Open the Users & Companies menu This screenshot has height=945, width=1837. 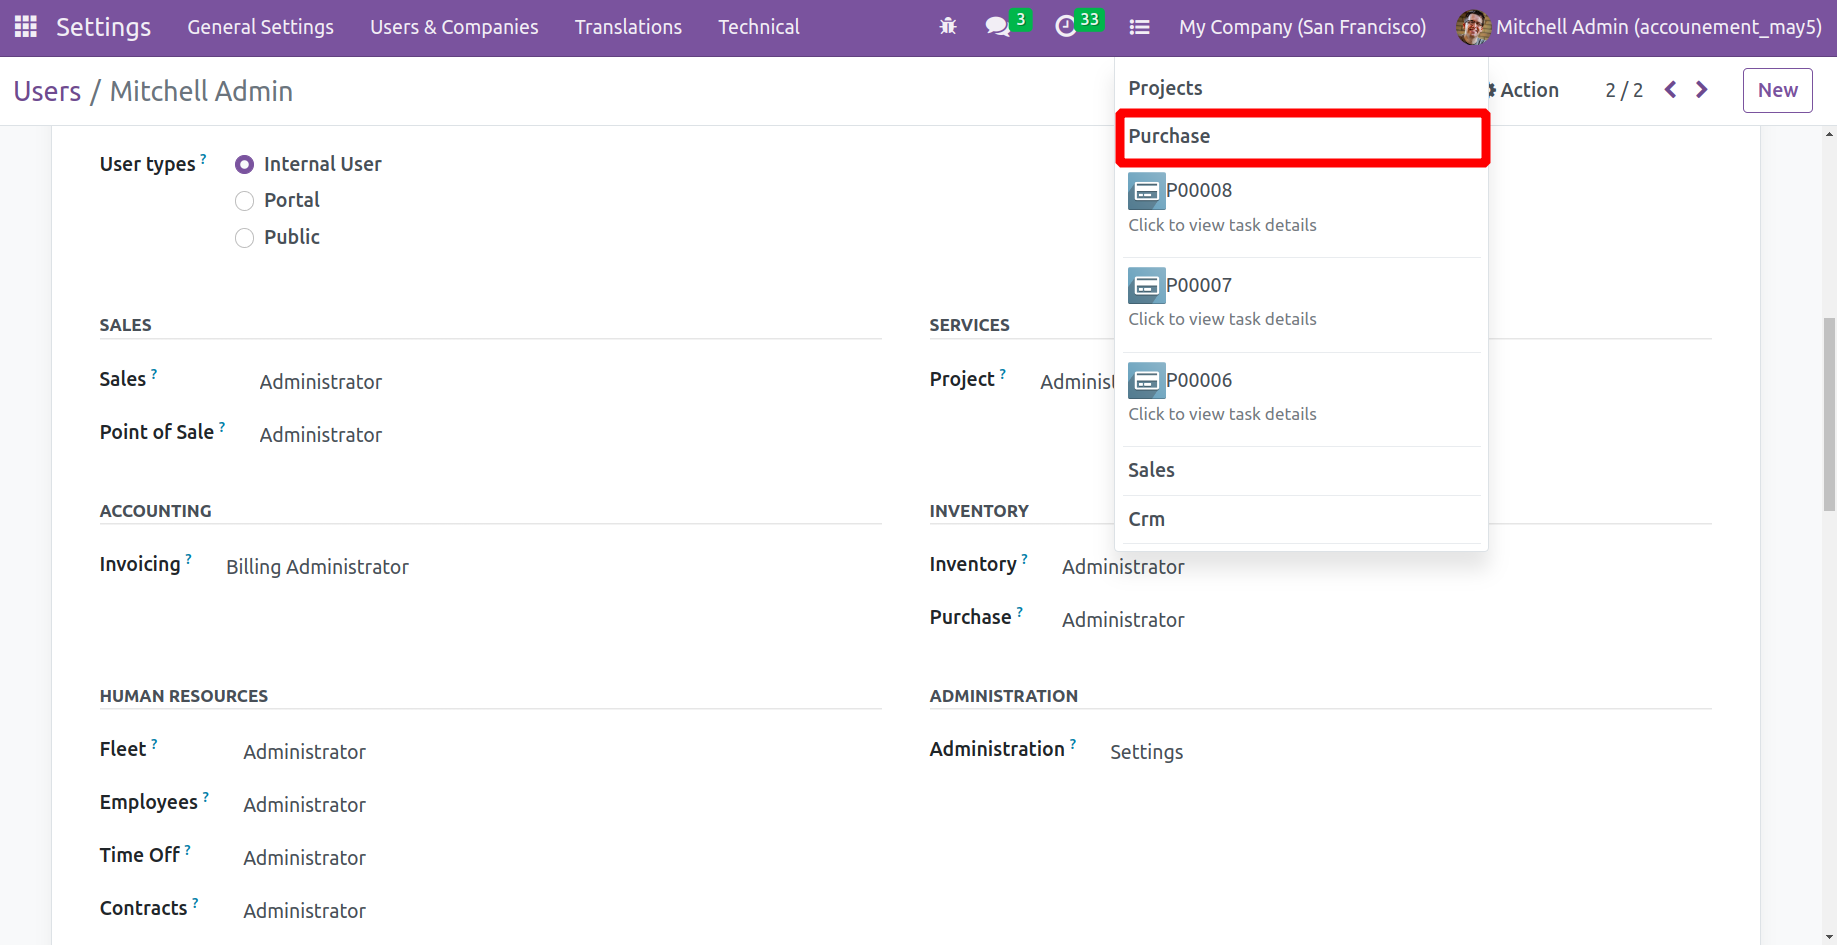454,27
